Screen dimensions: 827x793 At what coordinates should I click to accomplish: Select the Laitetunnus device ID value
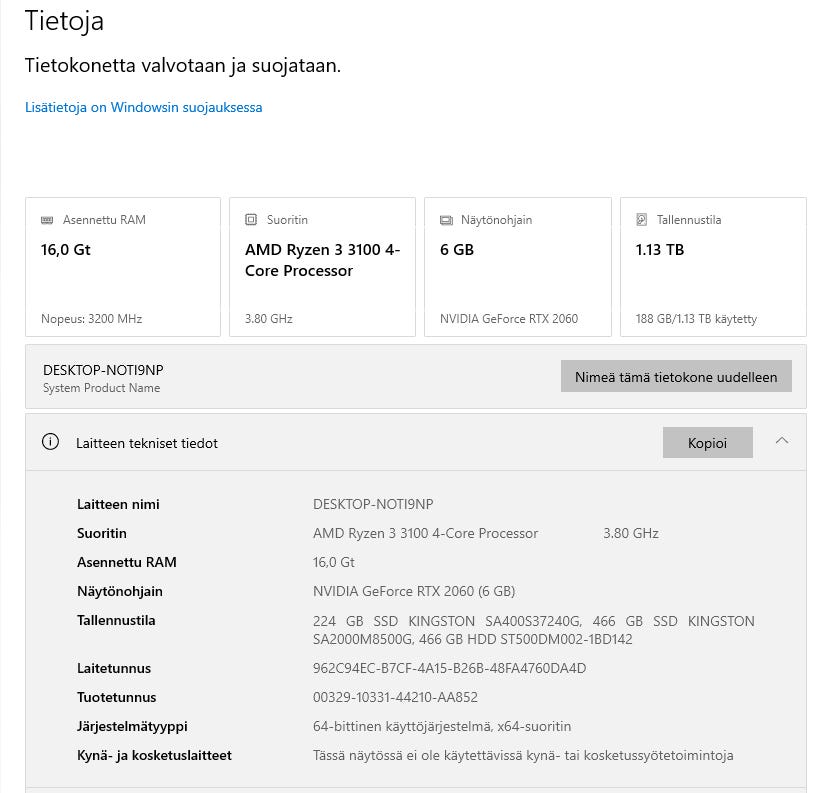(x=449, y=669)
